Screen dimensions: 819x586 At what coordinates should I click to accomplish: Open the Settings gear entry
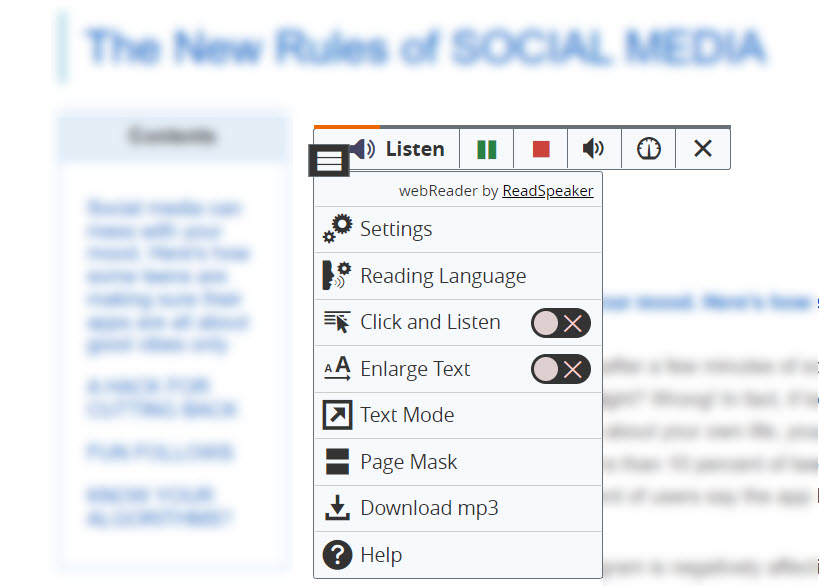[x=337, y=229]
